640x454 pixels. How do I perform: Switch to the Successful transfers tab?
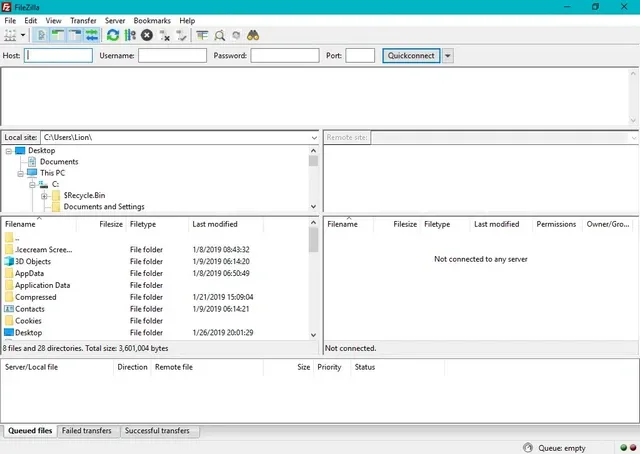coord(157,431)
